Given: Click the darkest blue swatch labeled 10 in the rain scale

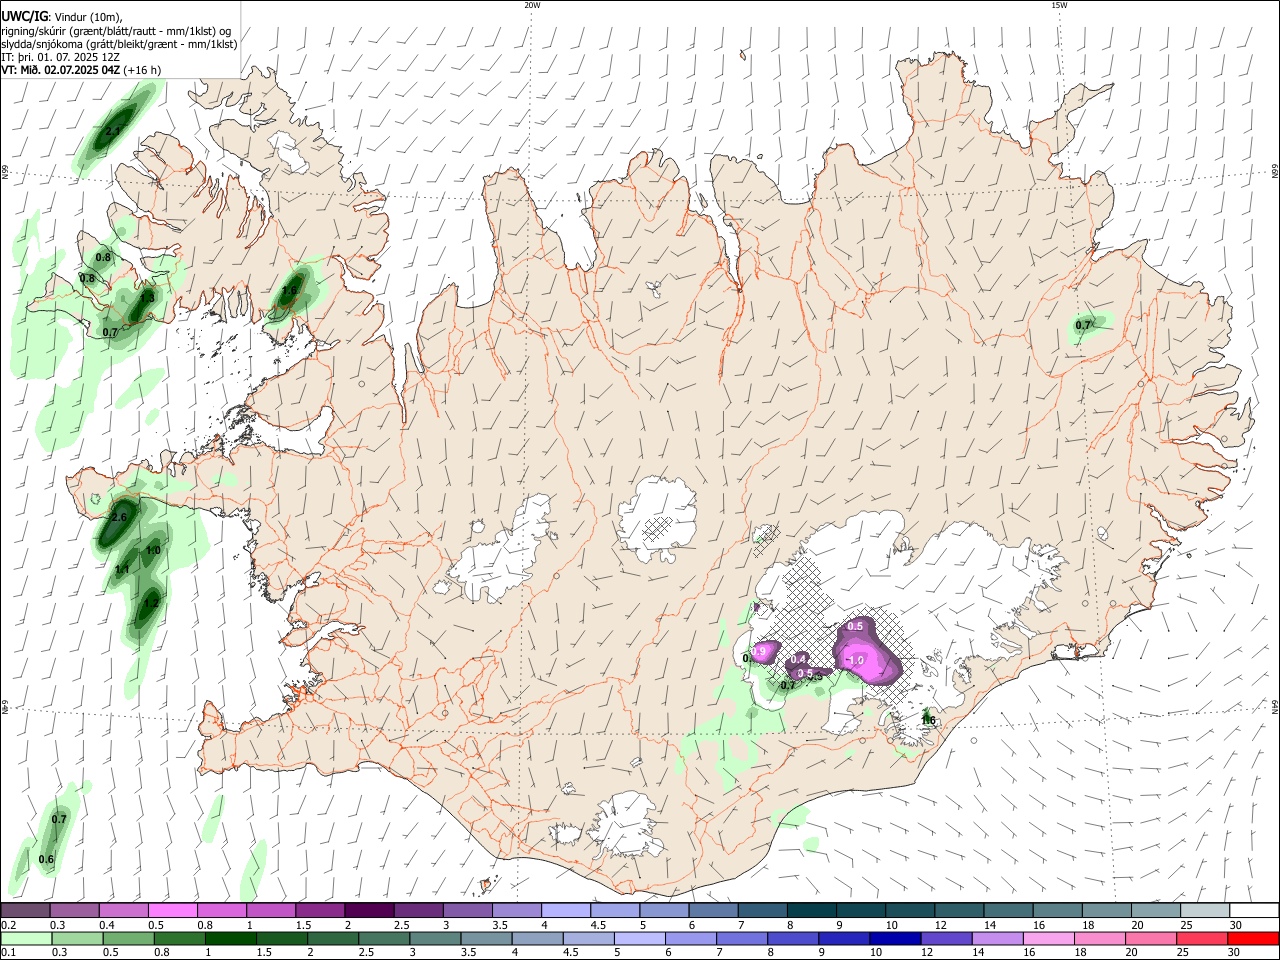Looking at the screenshot, I should point(895,939).
